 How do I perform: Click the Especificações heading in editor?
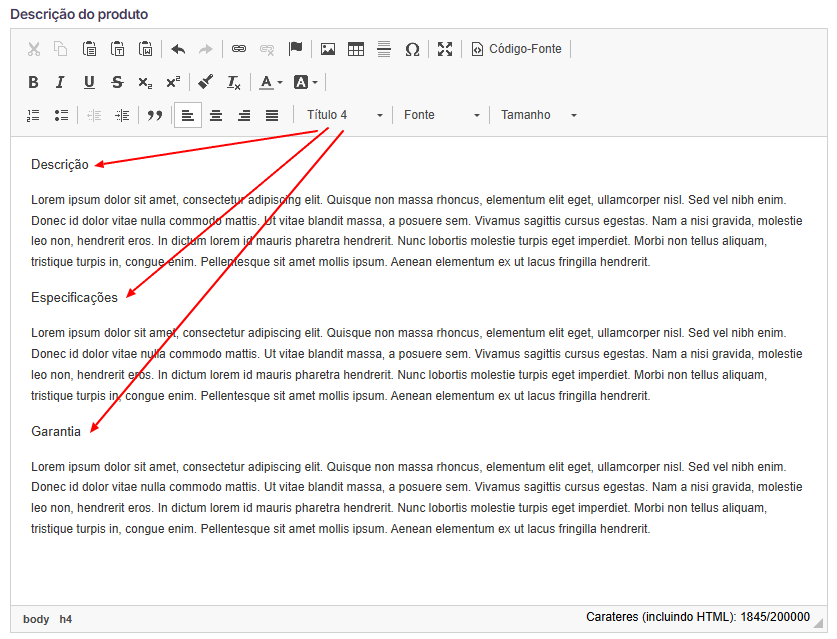coord(74,297)
